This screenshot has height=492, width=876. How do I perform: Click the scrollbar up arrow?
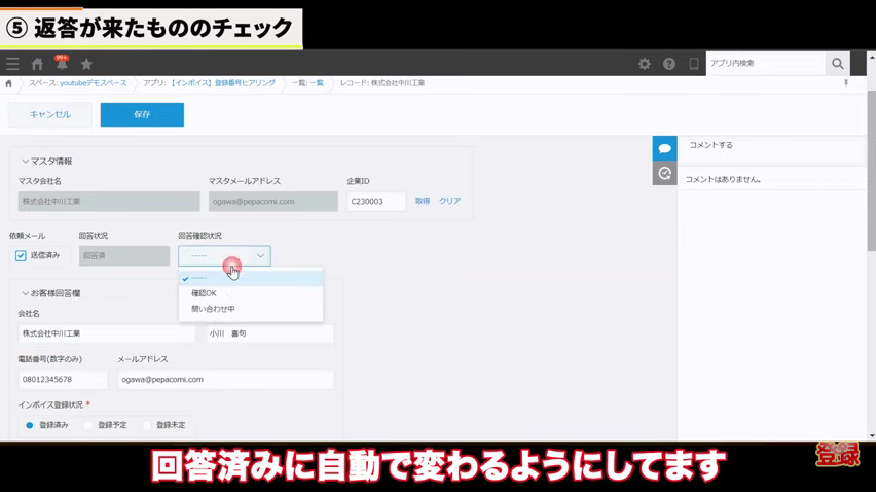(x=872, y=56)
